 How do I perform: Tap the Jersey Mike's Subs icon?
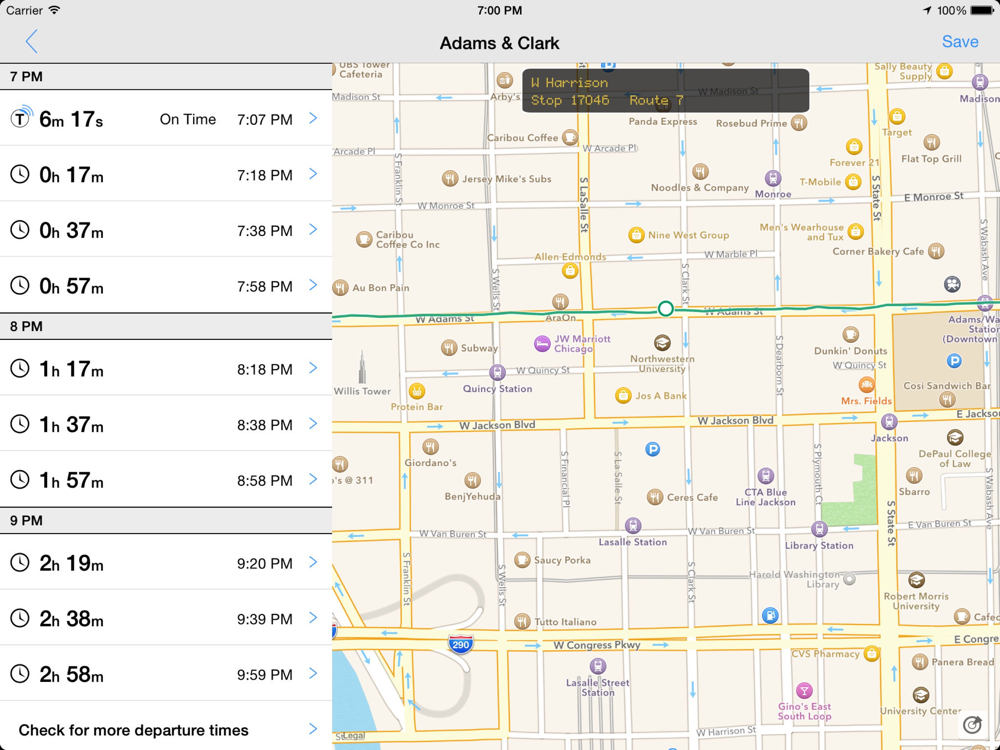[x=450, y=179]
